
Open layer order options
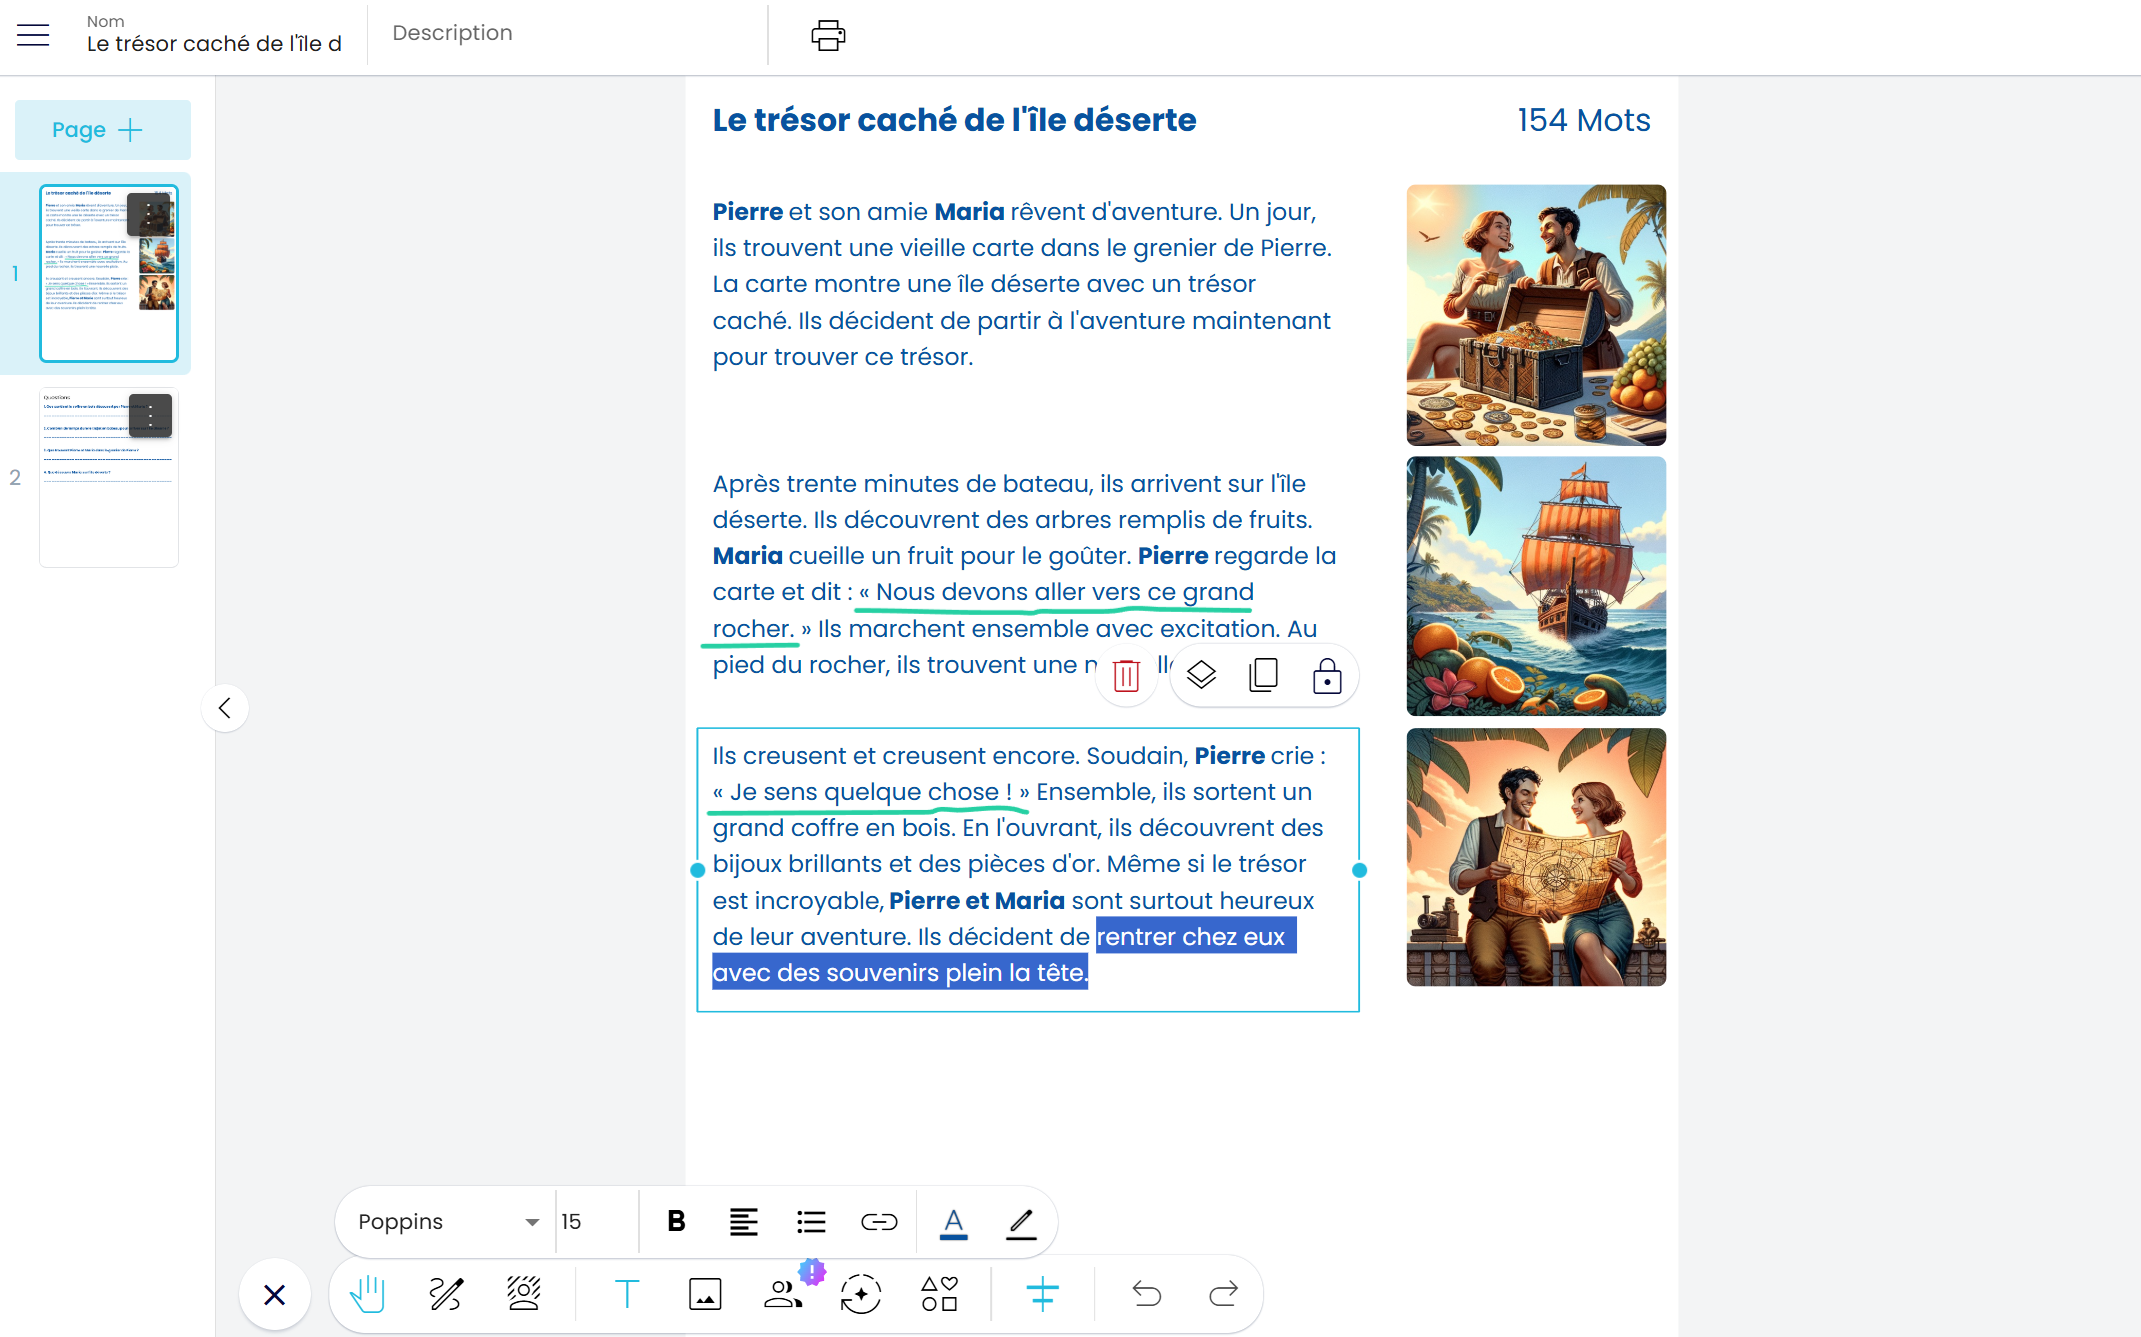[x=1201, y=676]
